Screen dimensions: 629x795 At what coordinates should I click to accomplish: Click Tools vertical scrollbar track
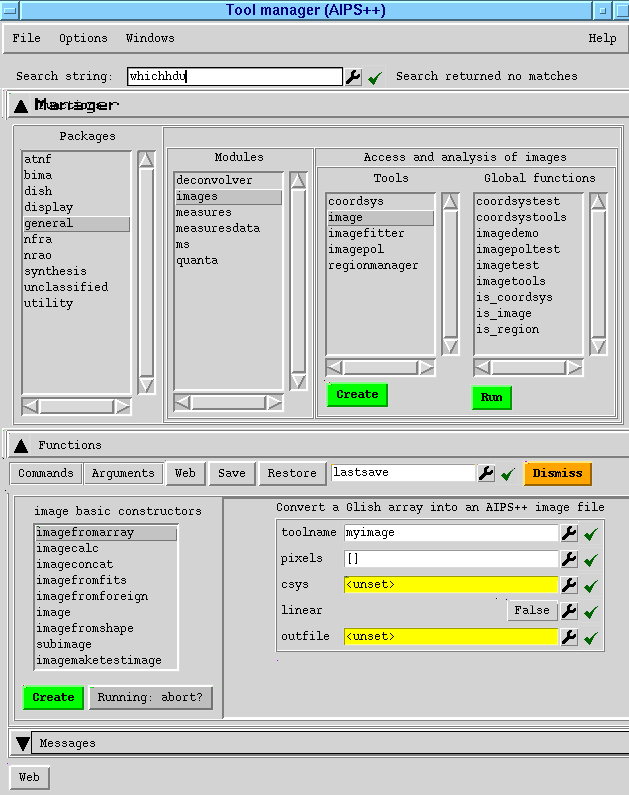(x=450, y=274)
